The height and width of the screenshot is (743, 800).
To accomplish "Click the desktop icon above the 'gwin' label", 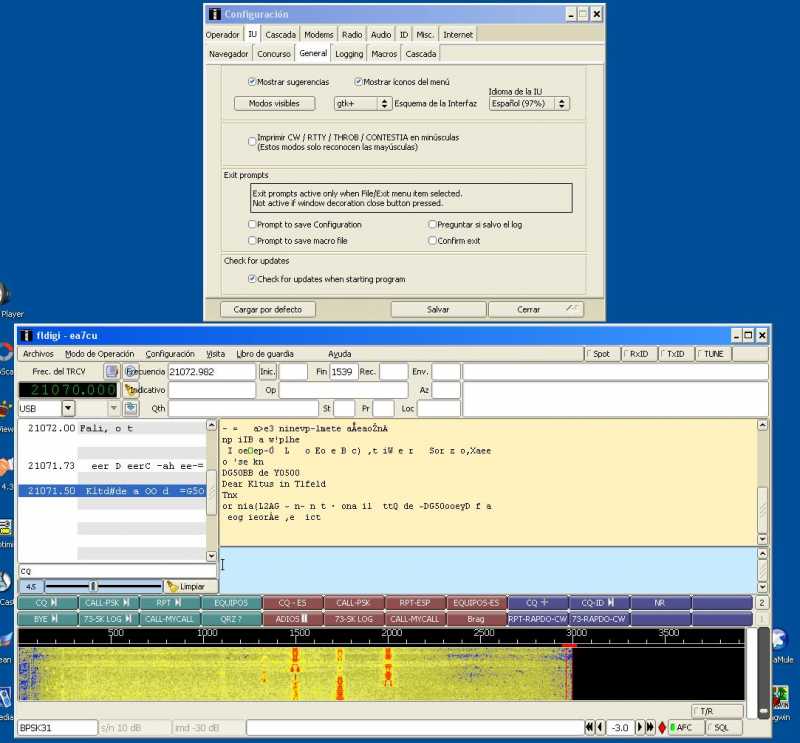I will coord(780,698).
